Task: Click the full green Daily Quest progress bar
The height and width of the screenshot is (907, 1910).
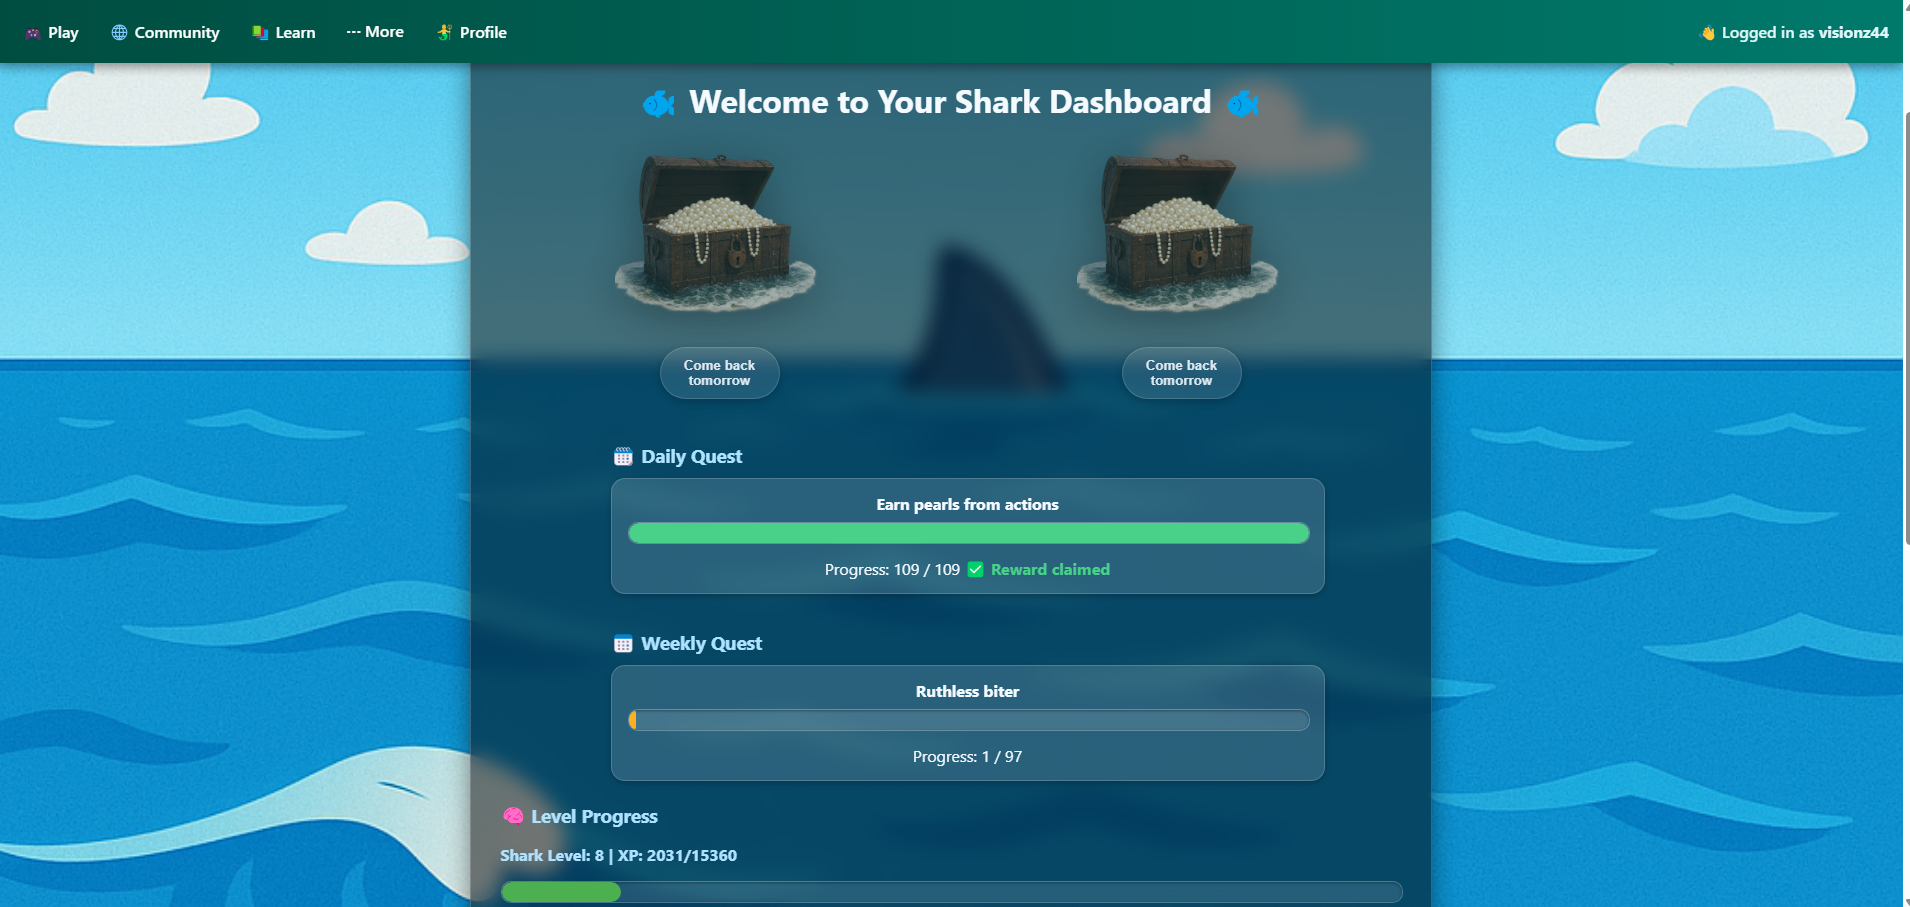Action: 968,533
